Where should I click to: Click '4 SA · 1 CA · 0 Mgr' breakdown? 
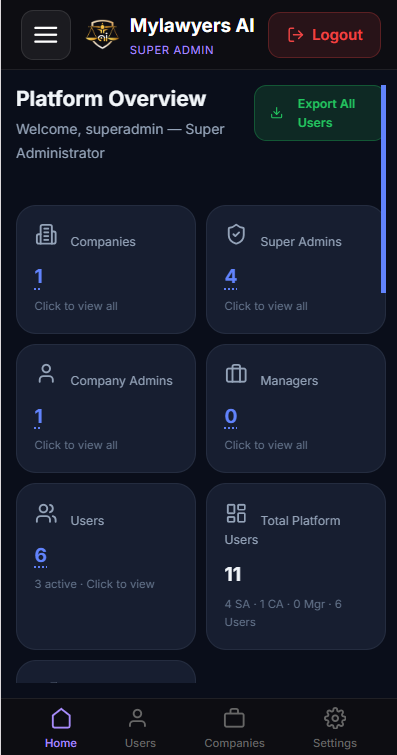pyautogui.click(x=283, y=613)
